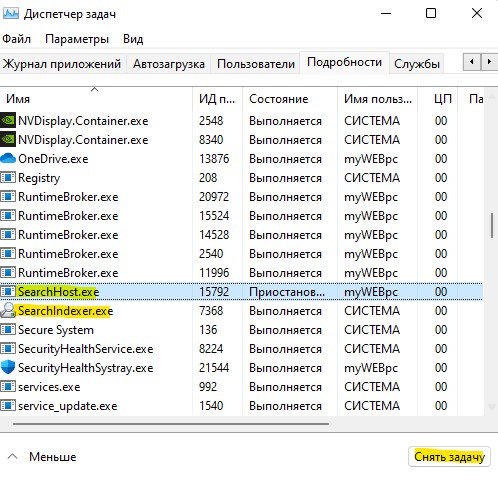Click the icon of RuntimeBroker.exe 14528
This screenshot has width=498, height=479.
(x=8, y=235)
